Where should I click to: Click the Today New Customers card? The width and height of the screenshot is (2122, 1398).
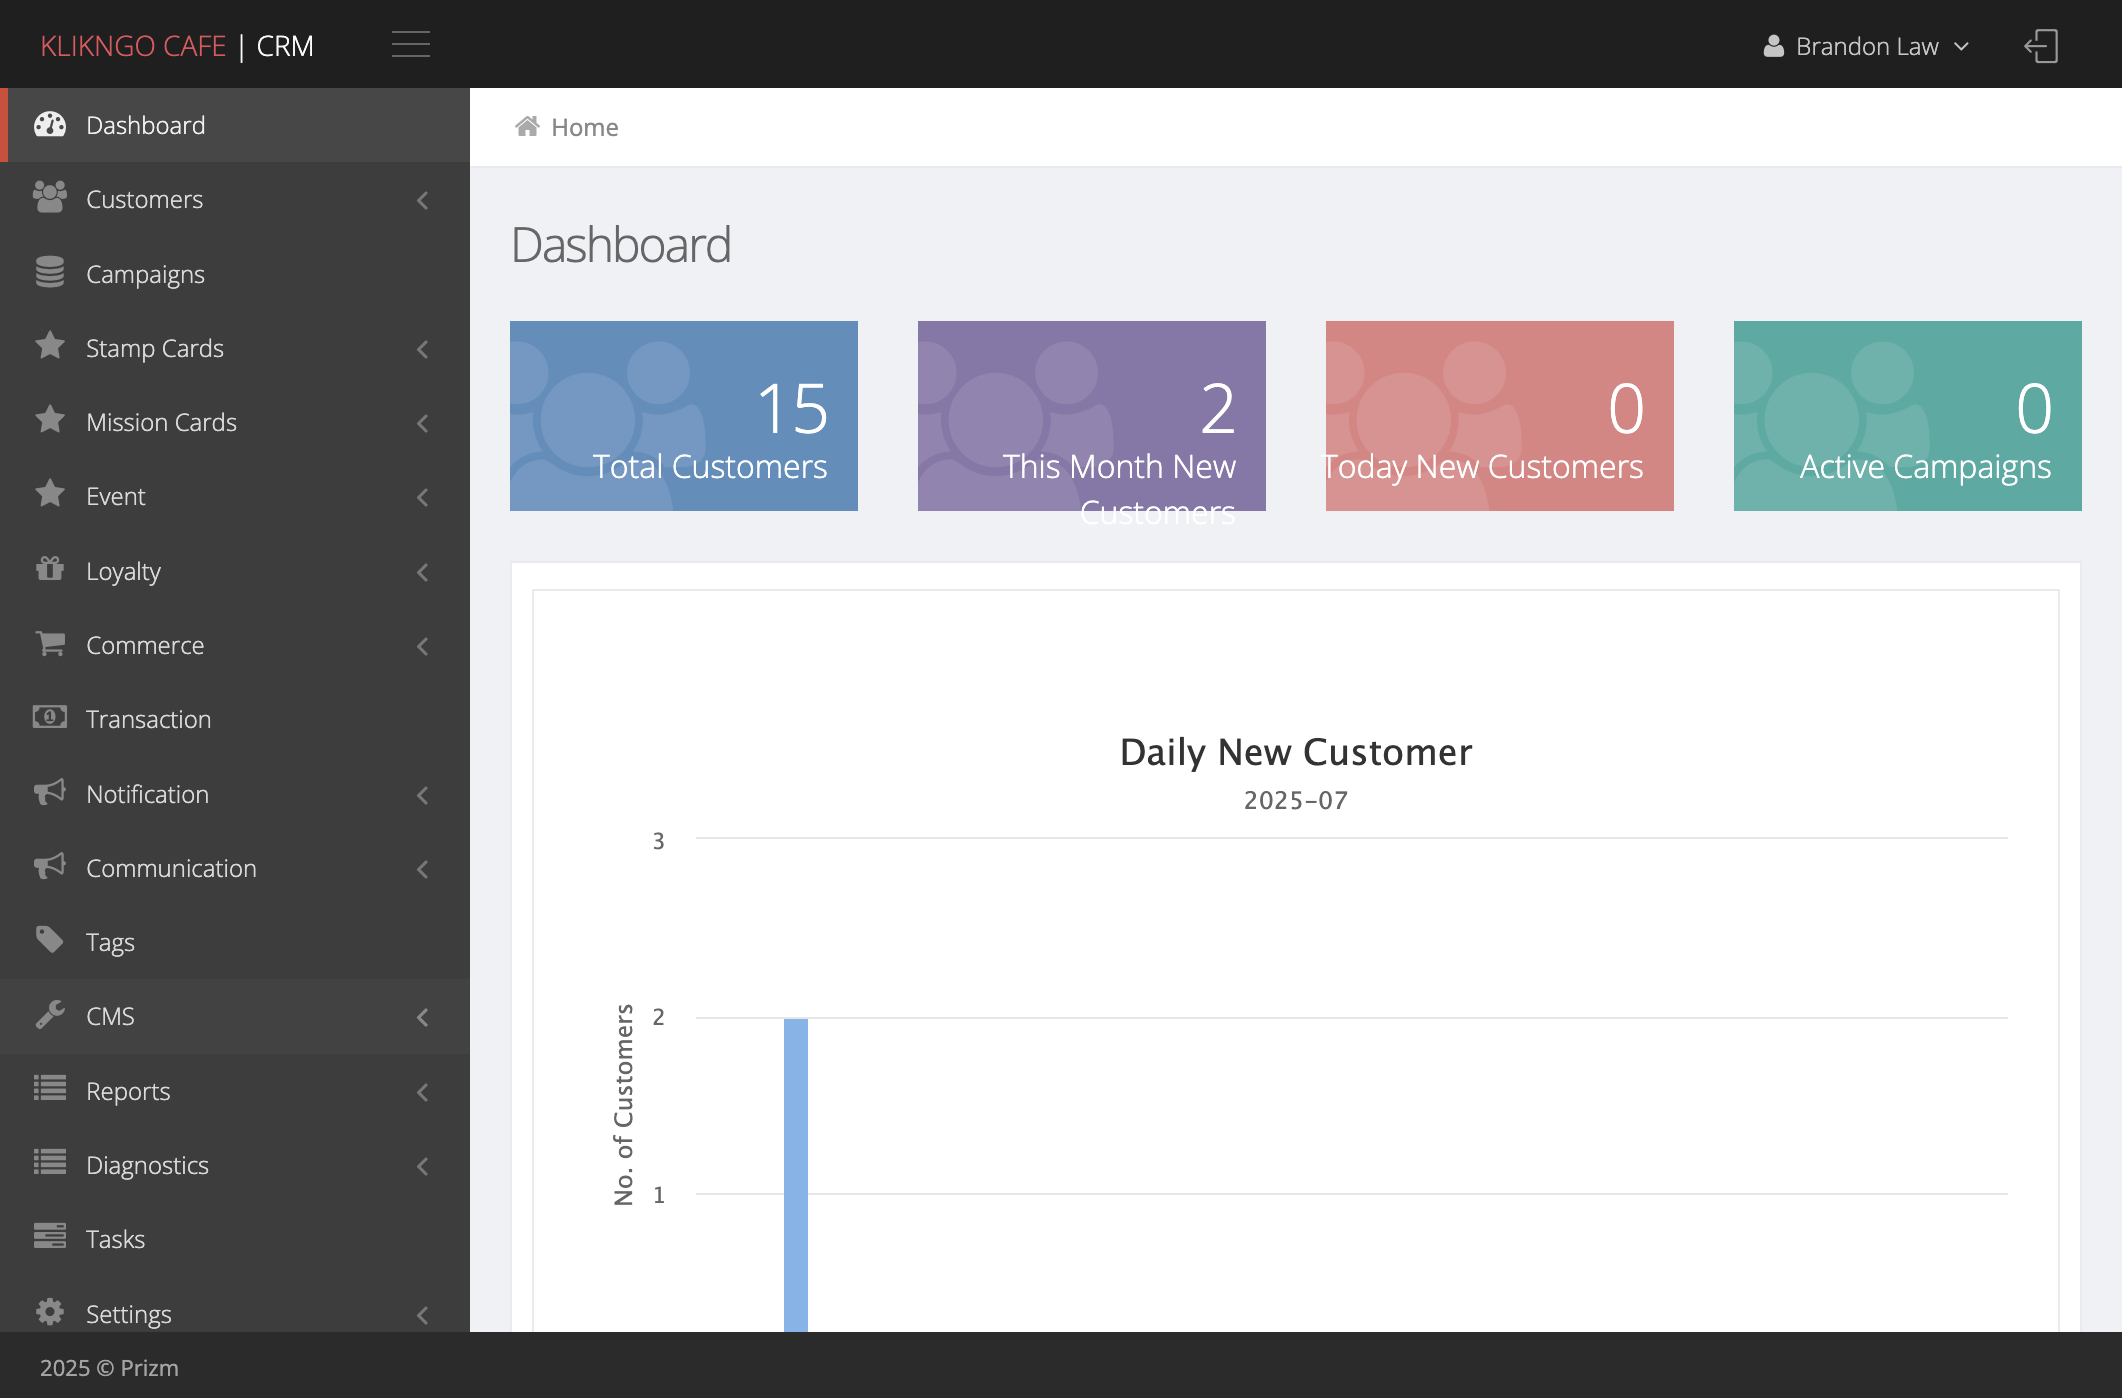tap(1500, 416)
